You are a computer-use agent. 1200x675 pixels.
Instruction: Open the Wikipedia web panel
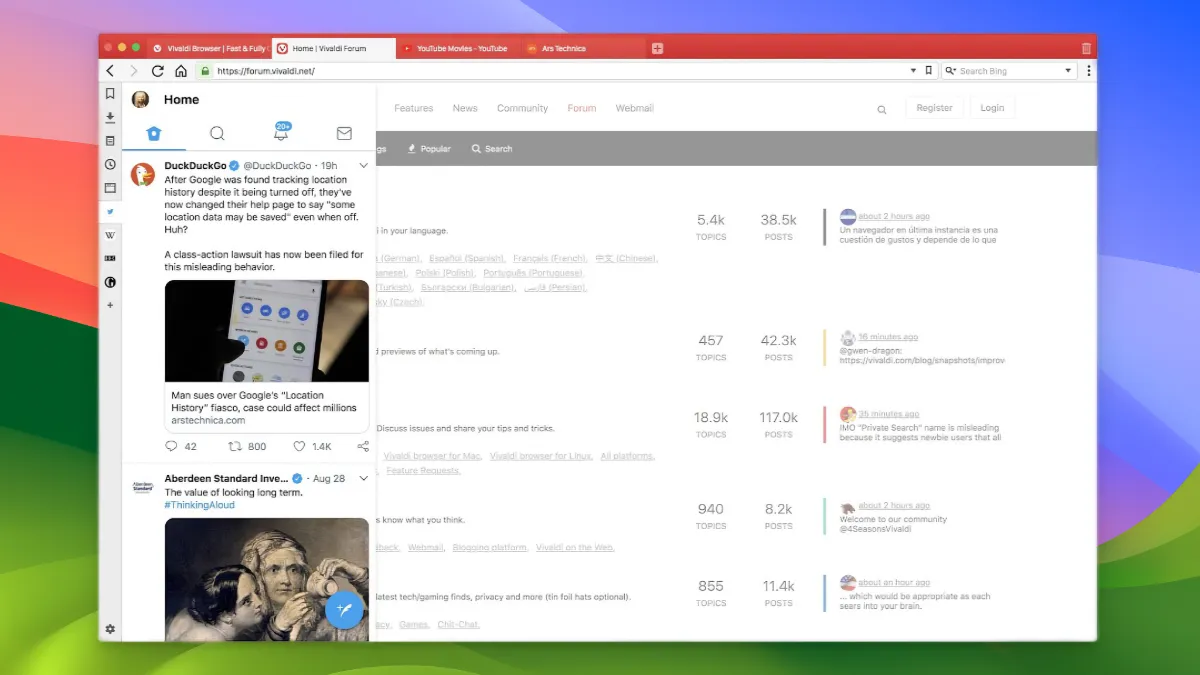(x=110, y=235)
